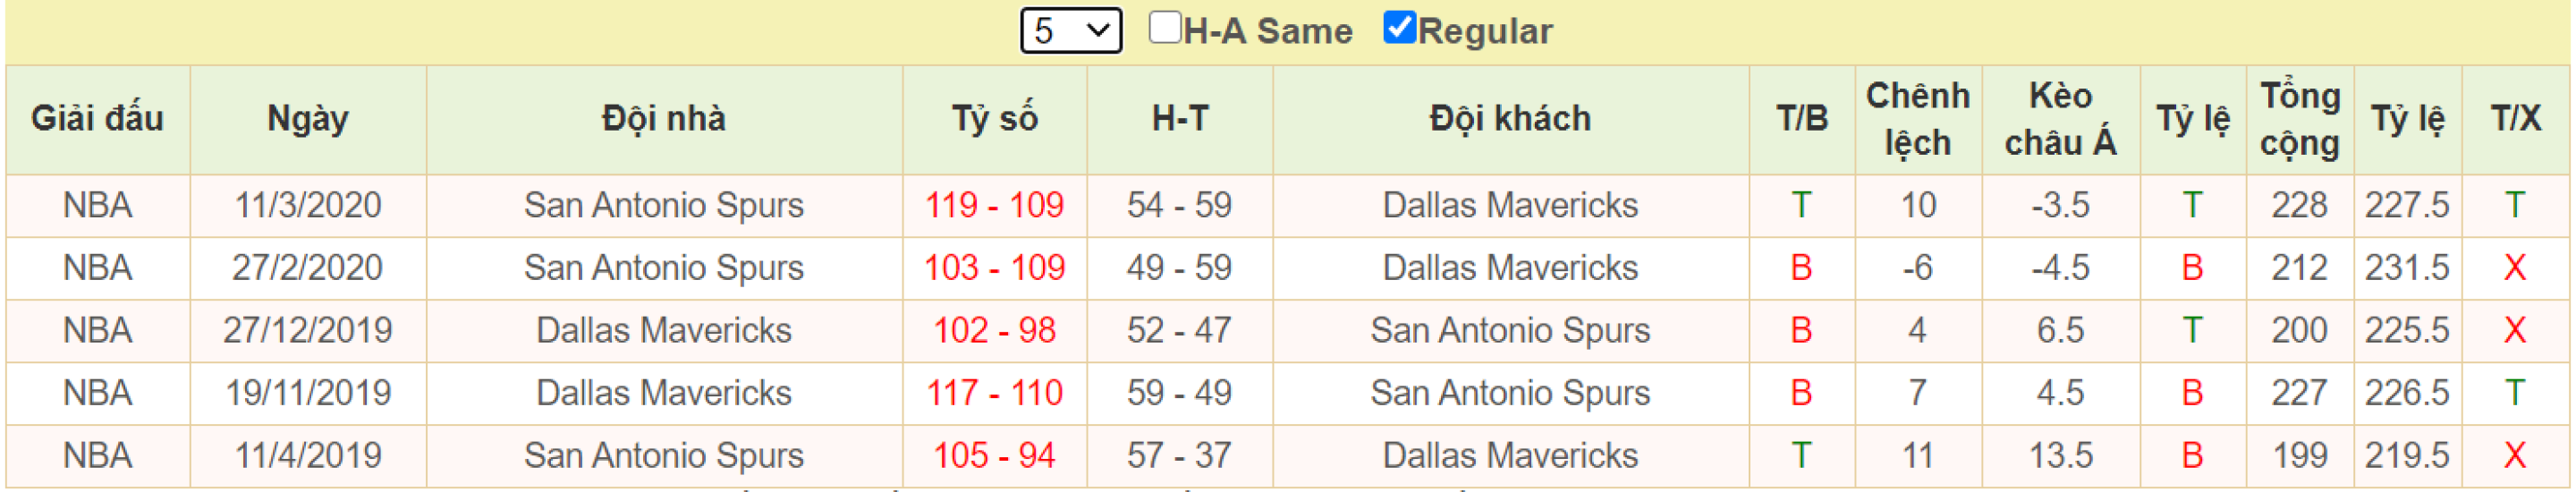Select Dallas Mavericks home team on 27/12/2019
The image size is (2576, 492).
664,330
